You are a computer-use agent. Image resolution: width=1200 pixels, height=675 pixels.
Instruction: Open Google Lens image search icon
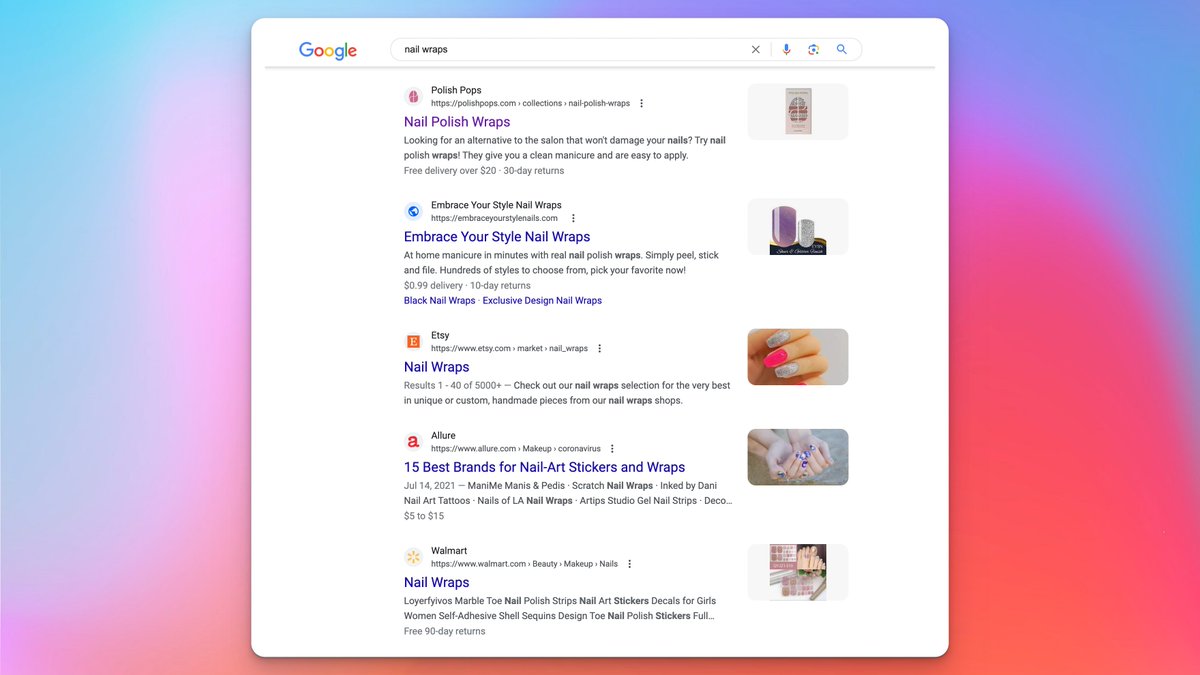click(x=814, y=49)
